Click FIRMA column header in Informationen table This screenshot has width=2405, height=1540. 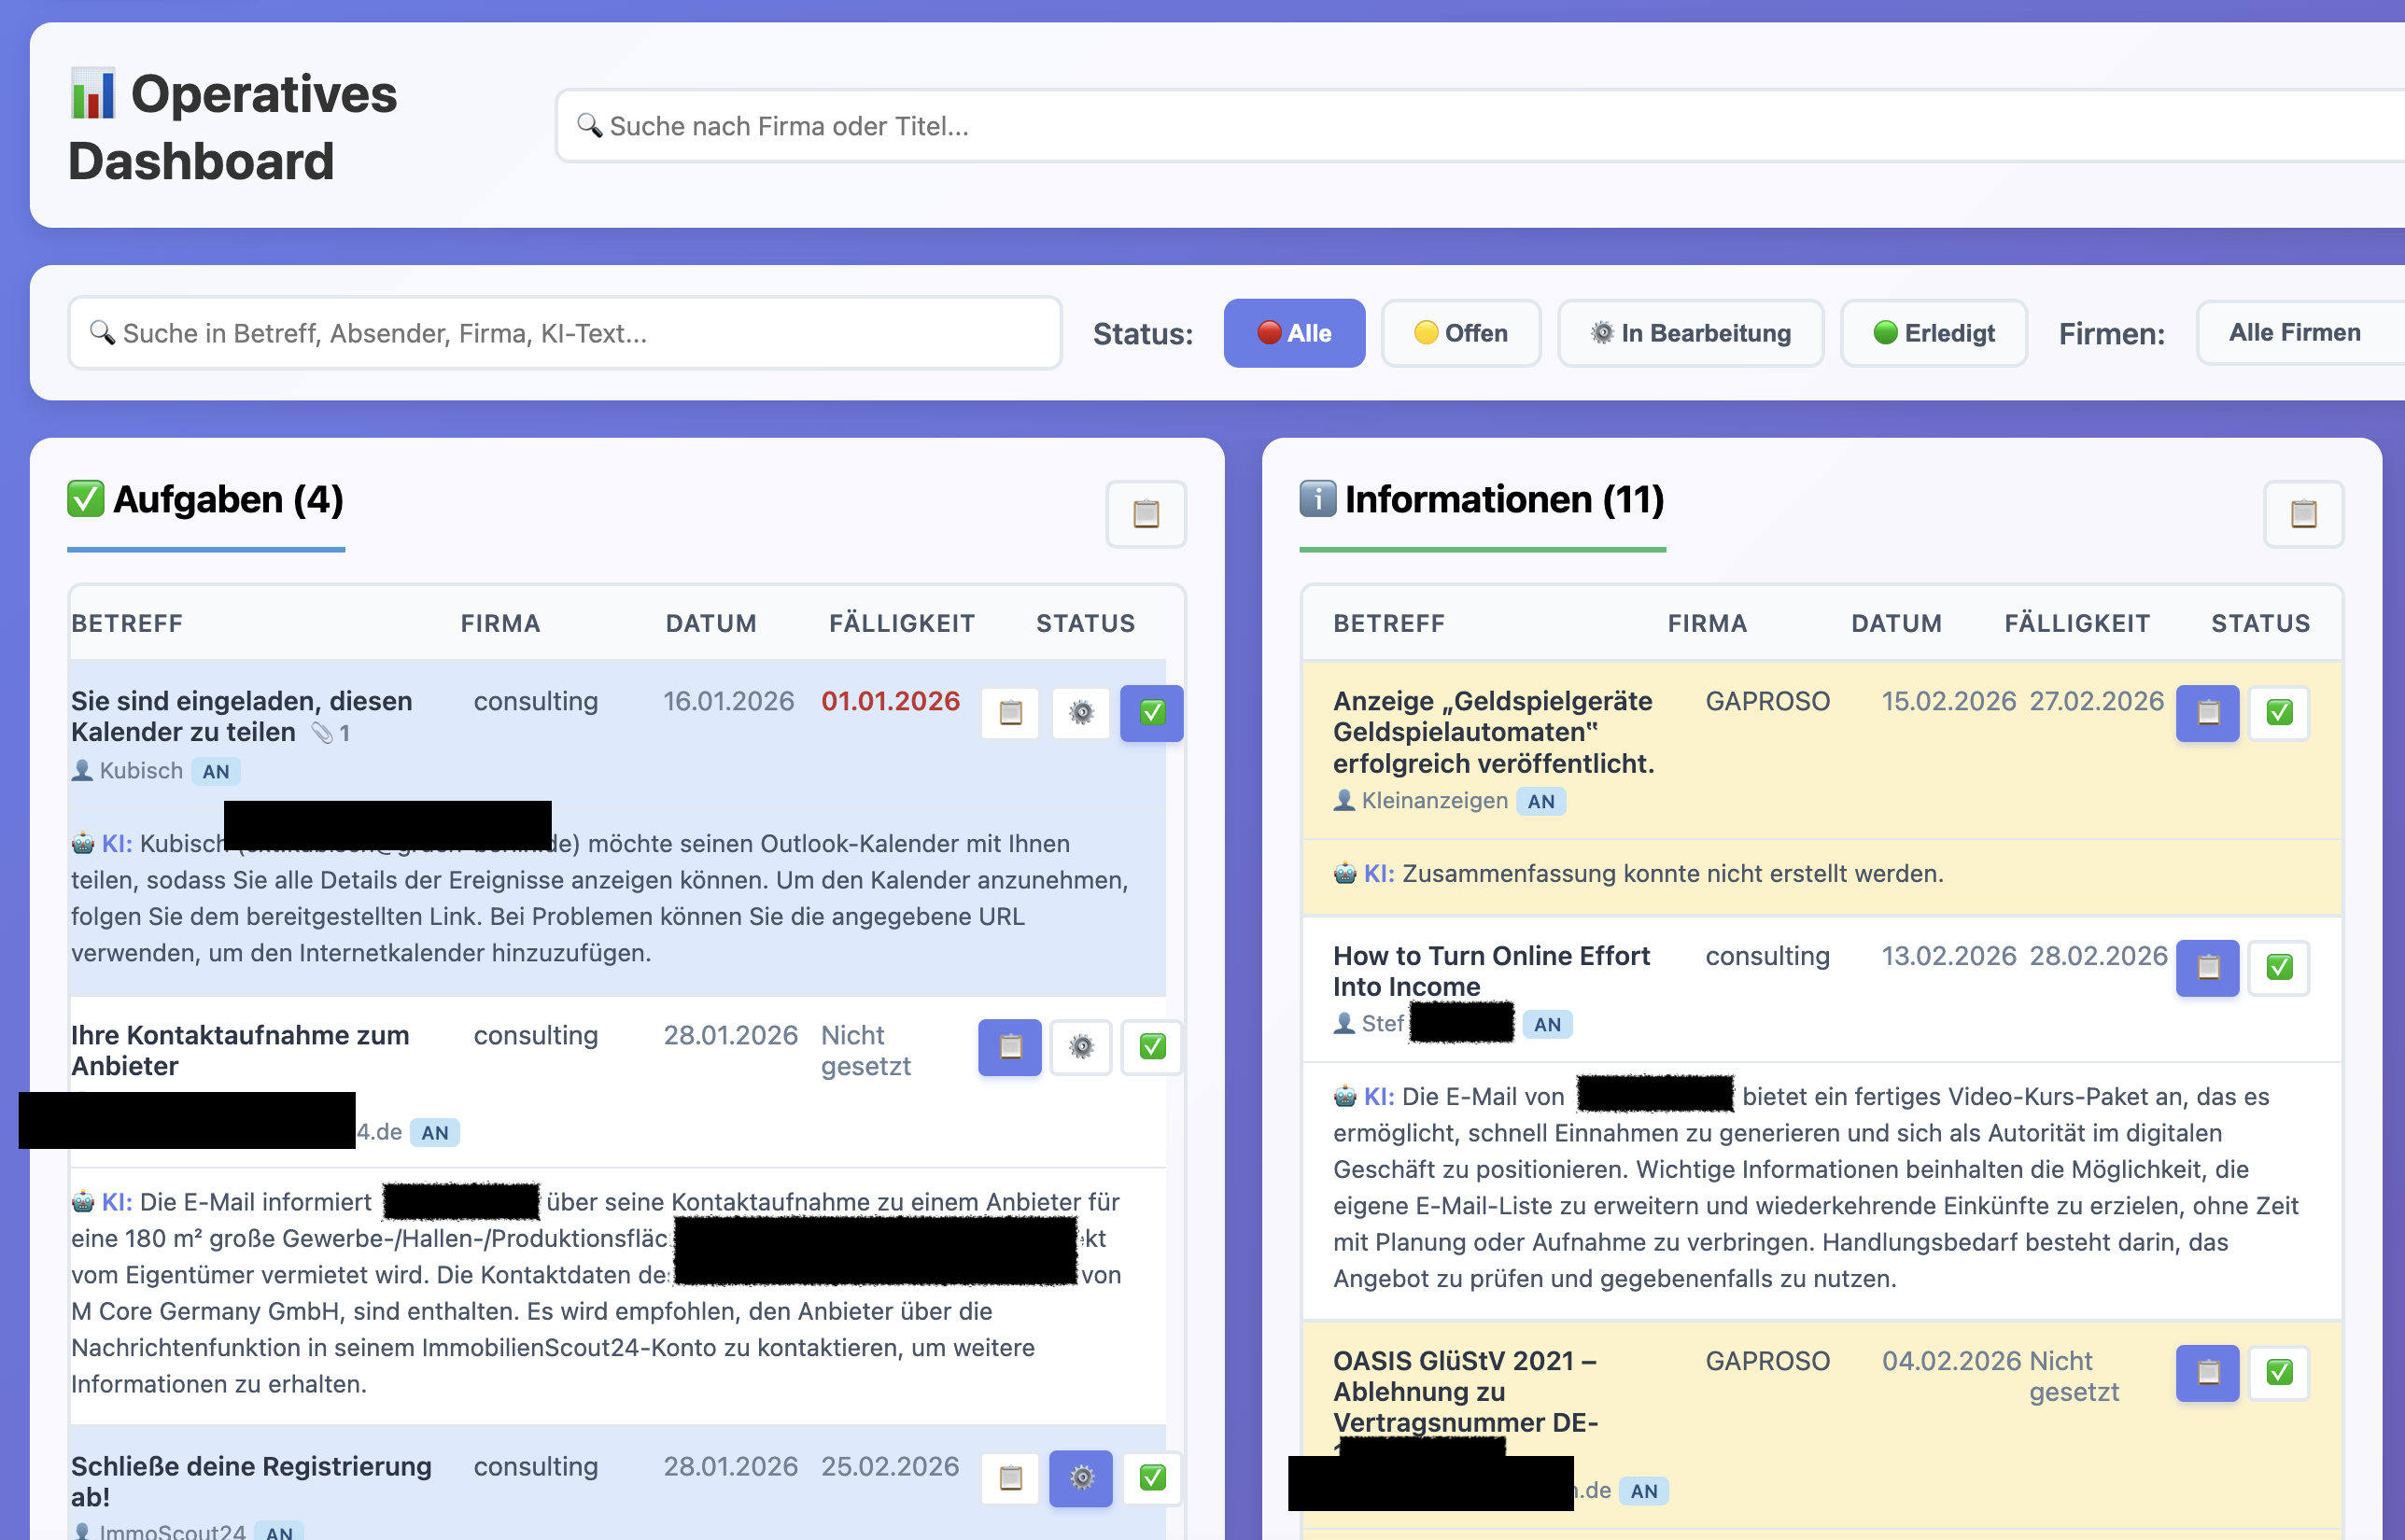[1707, 624]
